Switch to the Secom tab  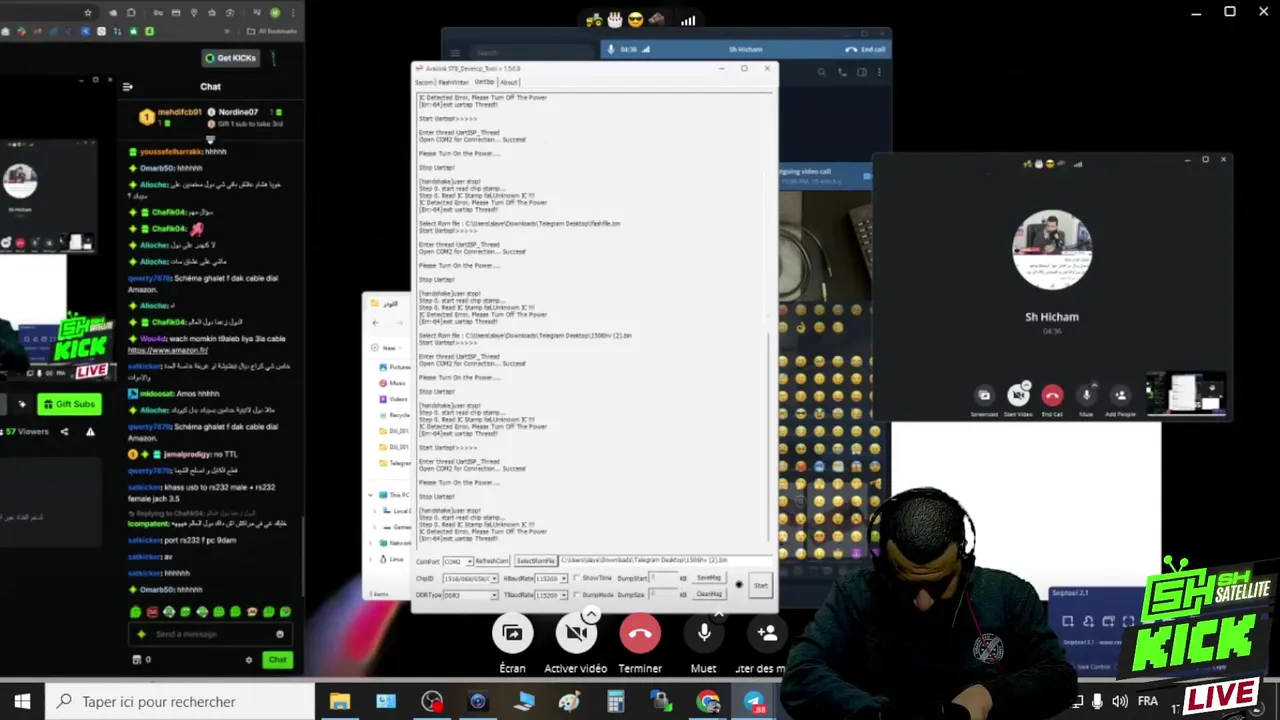coord(424,83)
